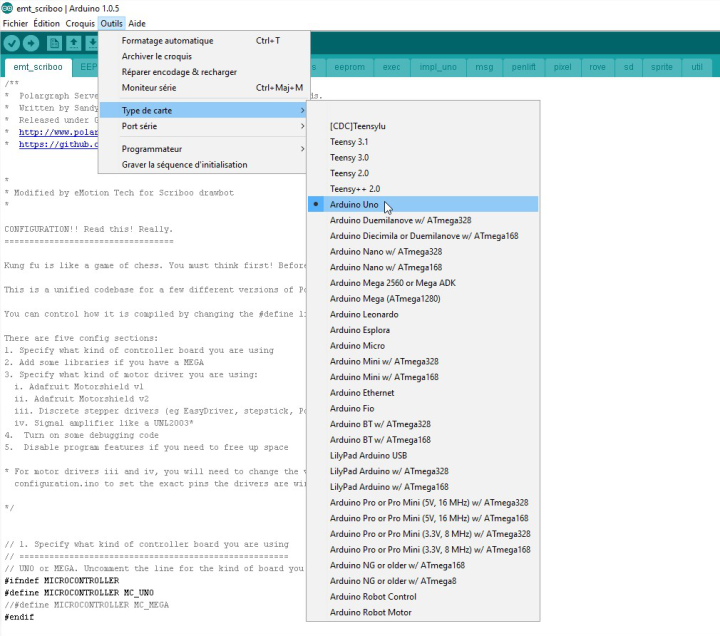Switch to the sd tab
Screen dimensions: 720x636
click(x=628, y=67)
